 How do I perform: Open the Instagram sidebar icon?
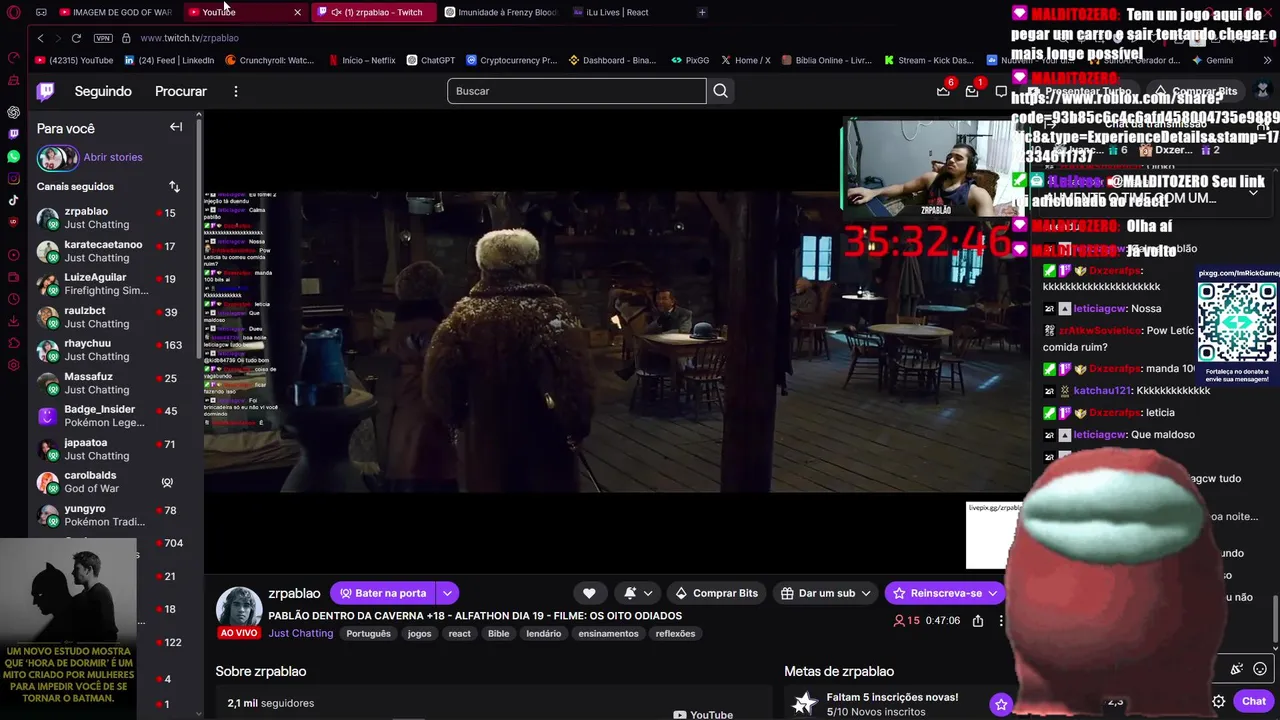tap(14, 178)
